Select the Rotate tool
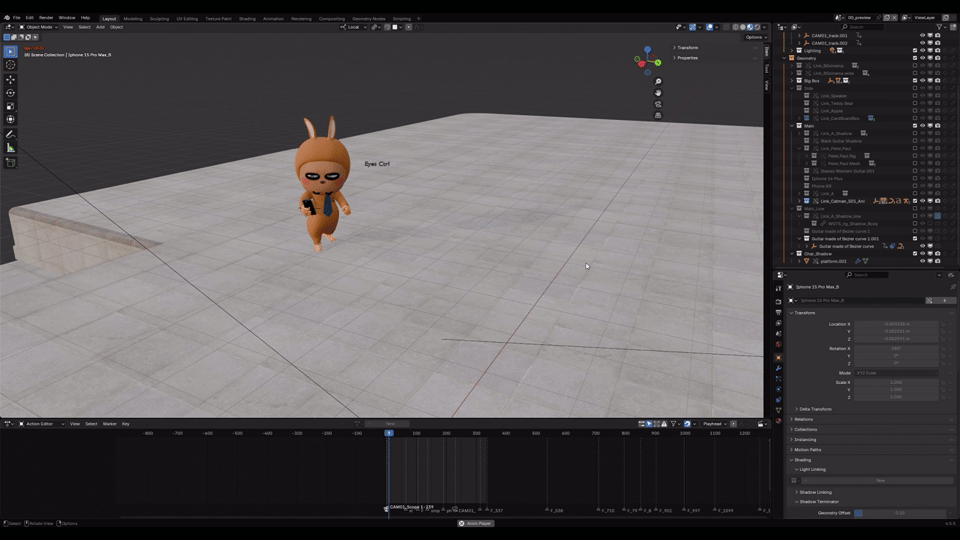 (x=10, y=93)
